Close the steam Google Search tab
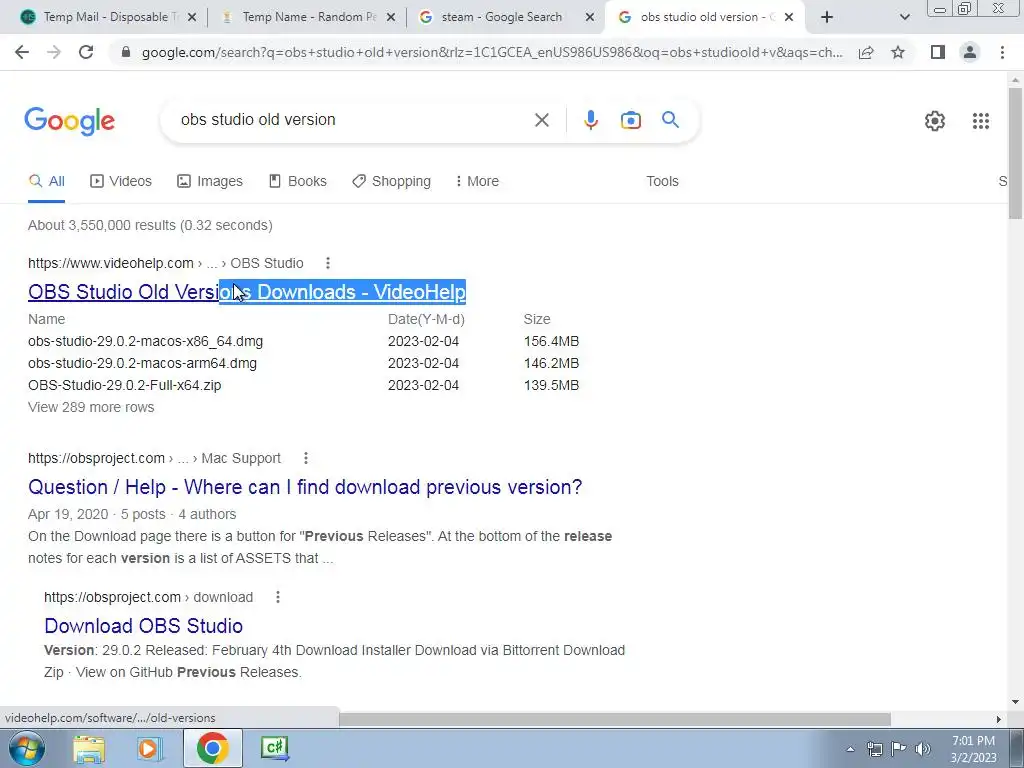 (x=590, y=18)
